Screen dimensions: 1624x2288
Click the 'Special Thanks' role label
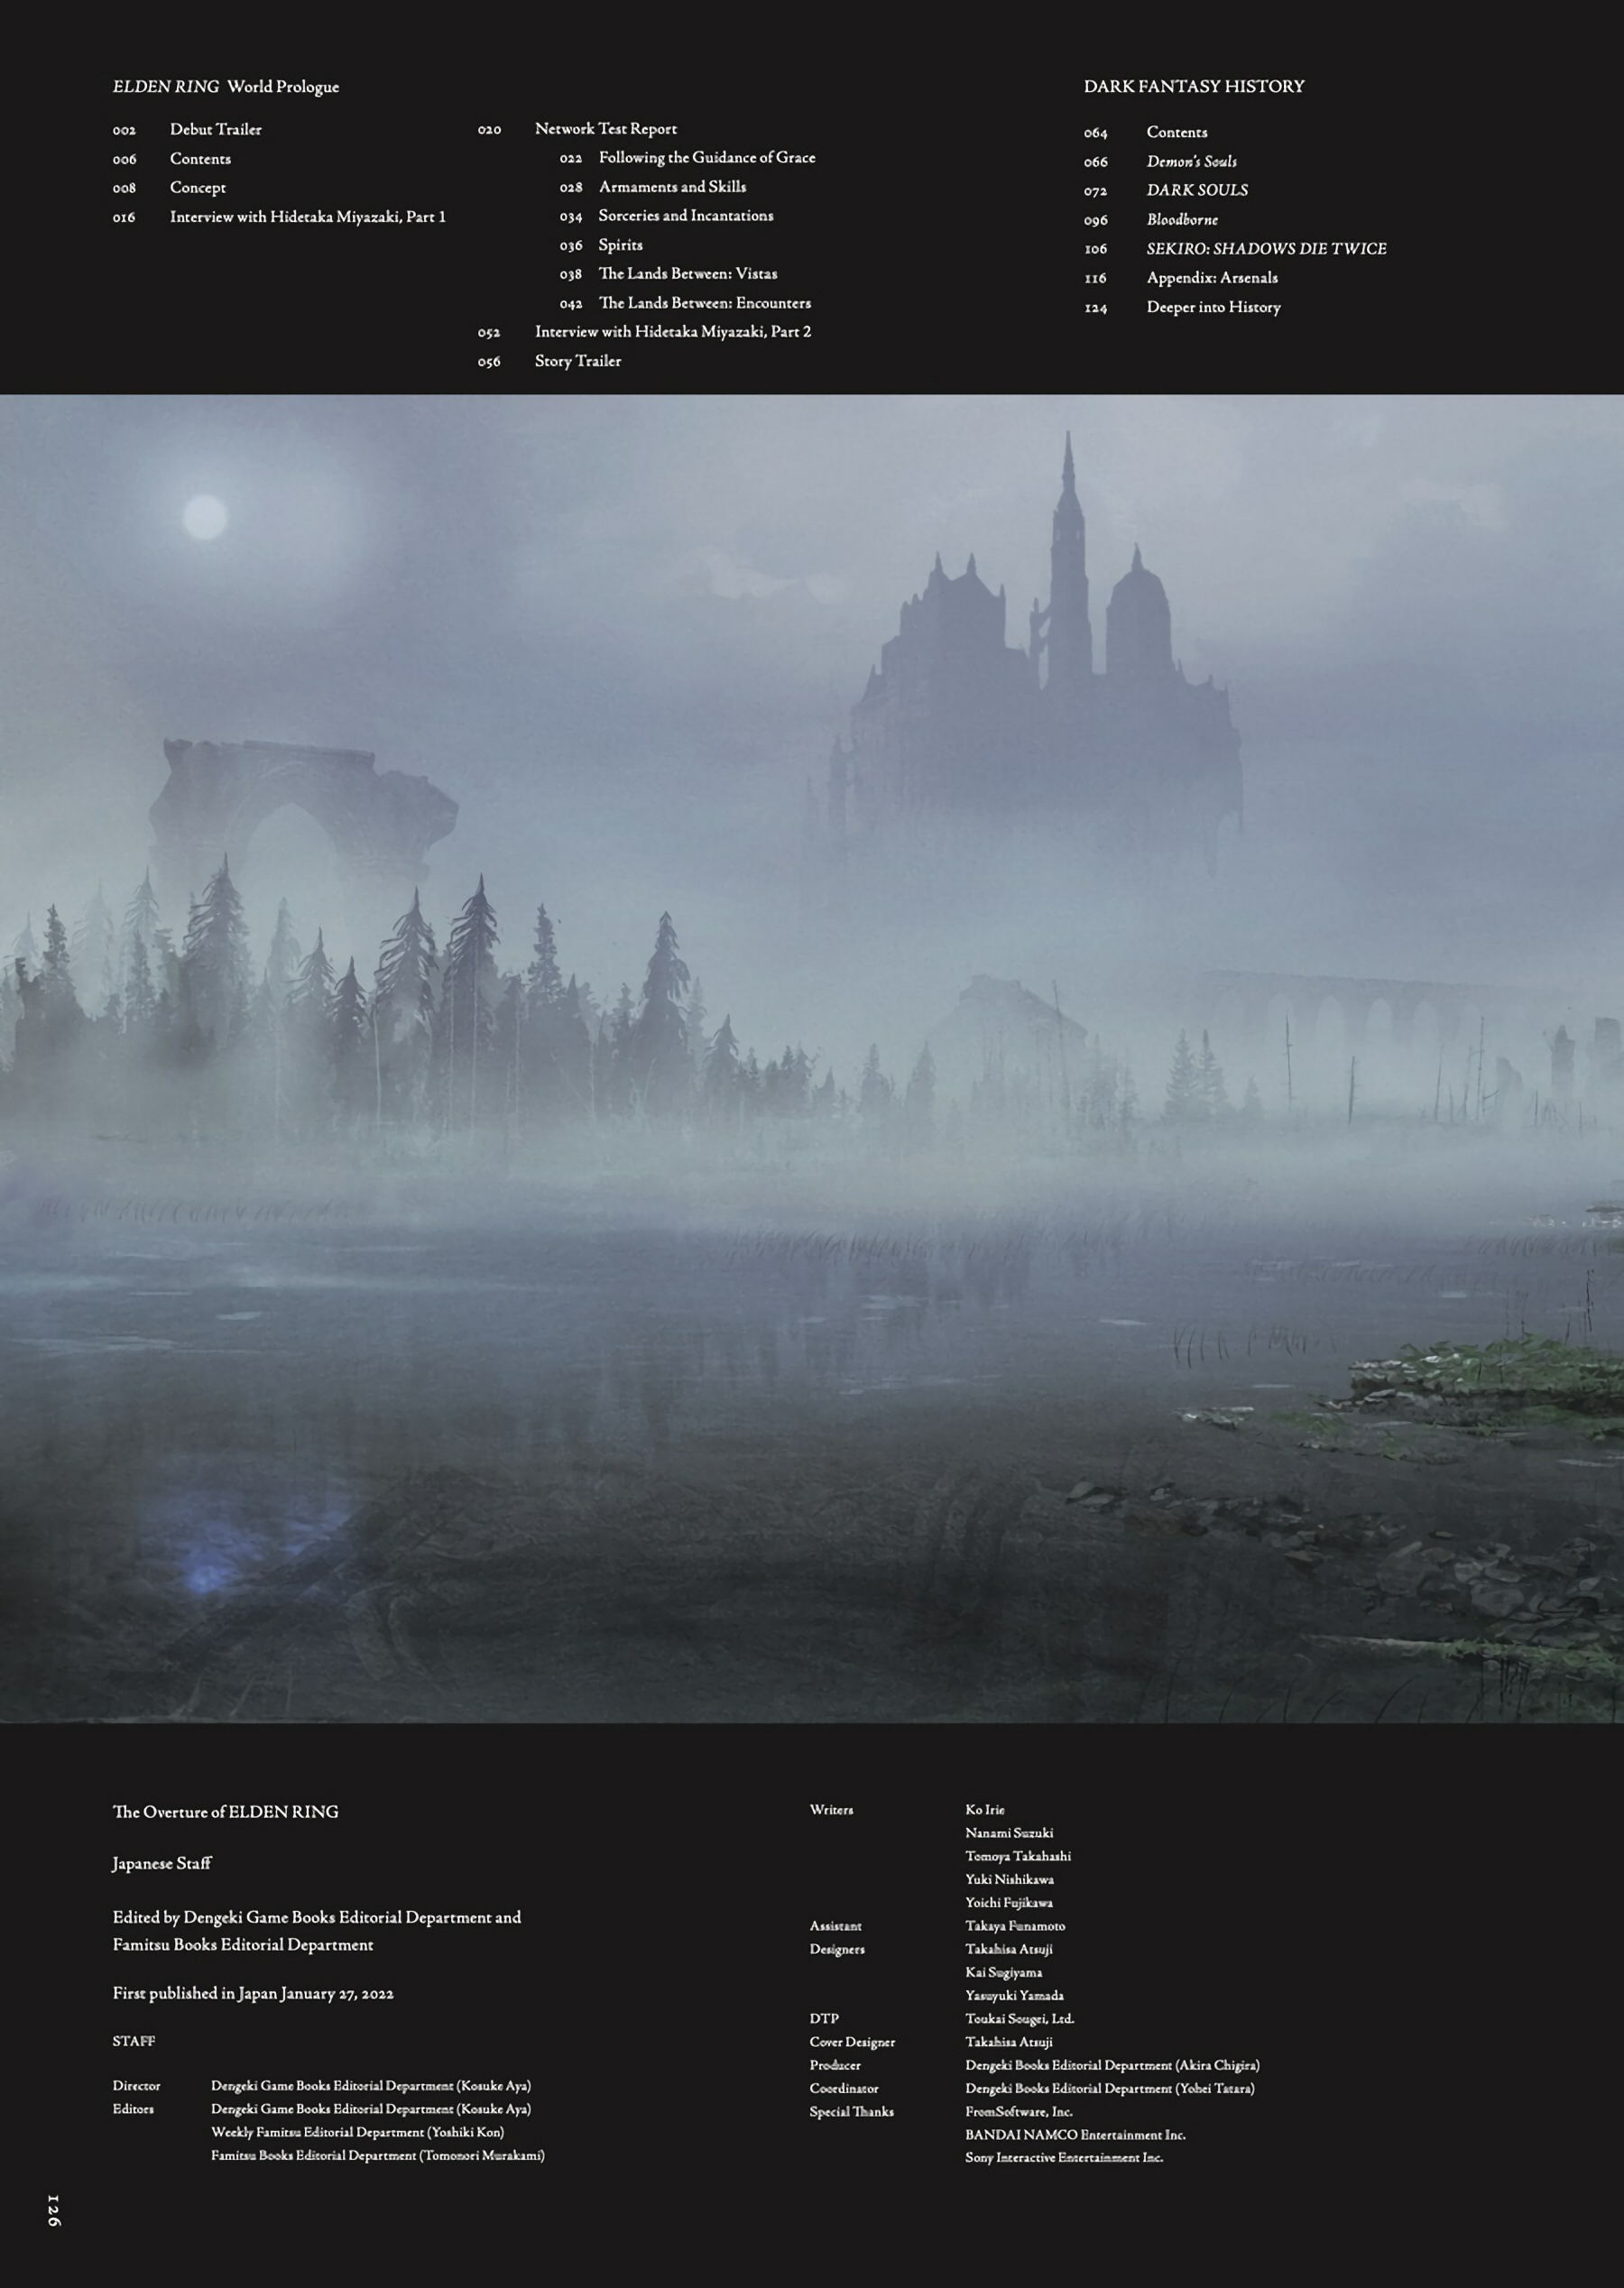[851, 2112]
